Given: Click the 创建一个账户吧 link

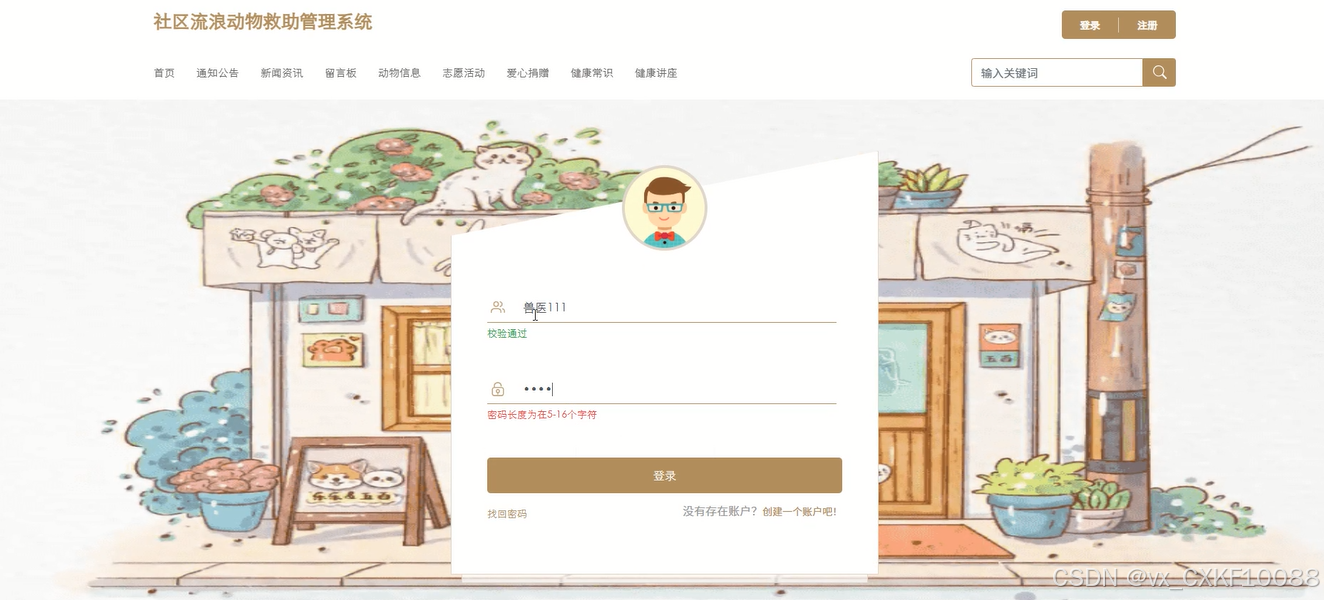Looking at the screenshot, I should (x=799, y=511).
